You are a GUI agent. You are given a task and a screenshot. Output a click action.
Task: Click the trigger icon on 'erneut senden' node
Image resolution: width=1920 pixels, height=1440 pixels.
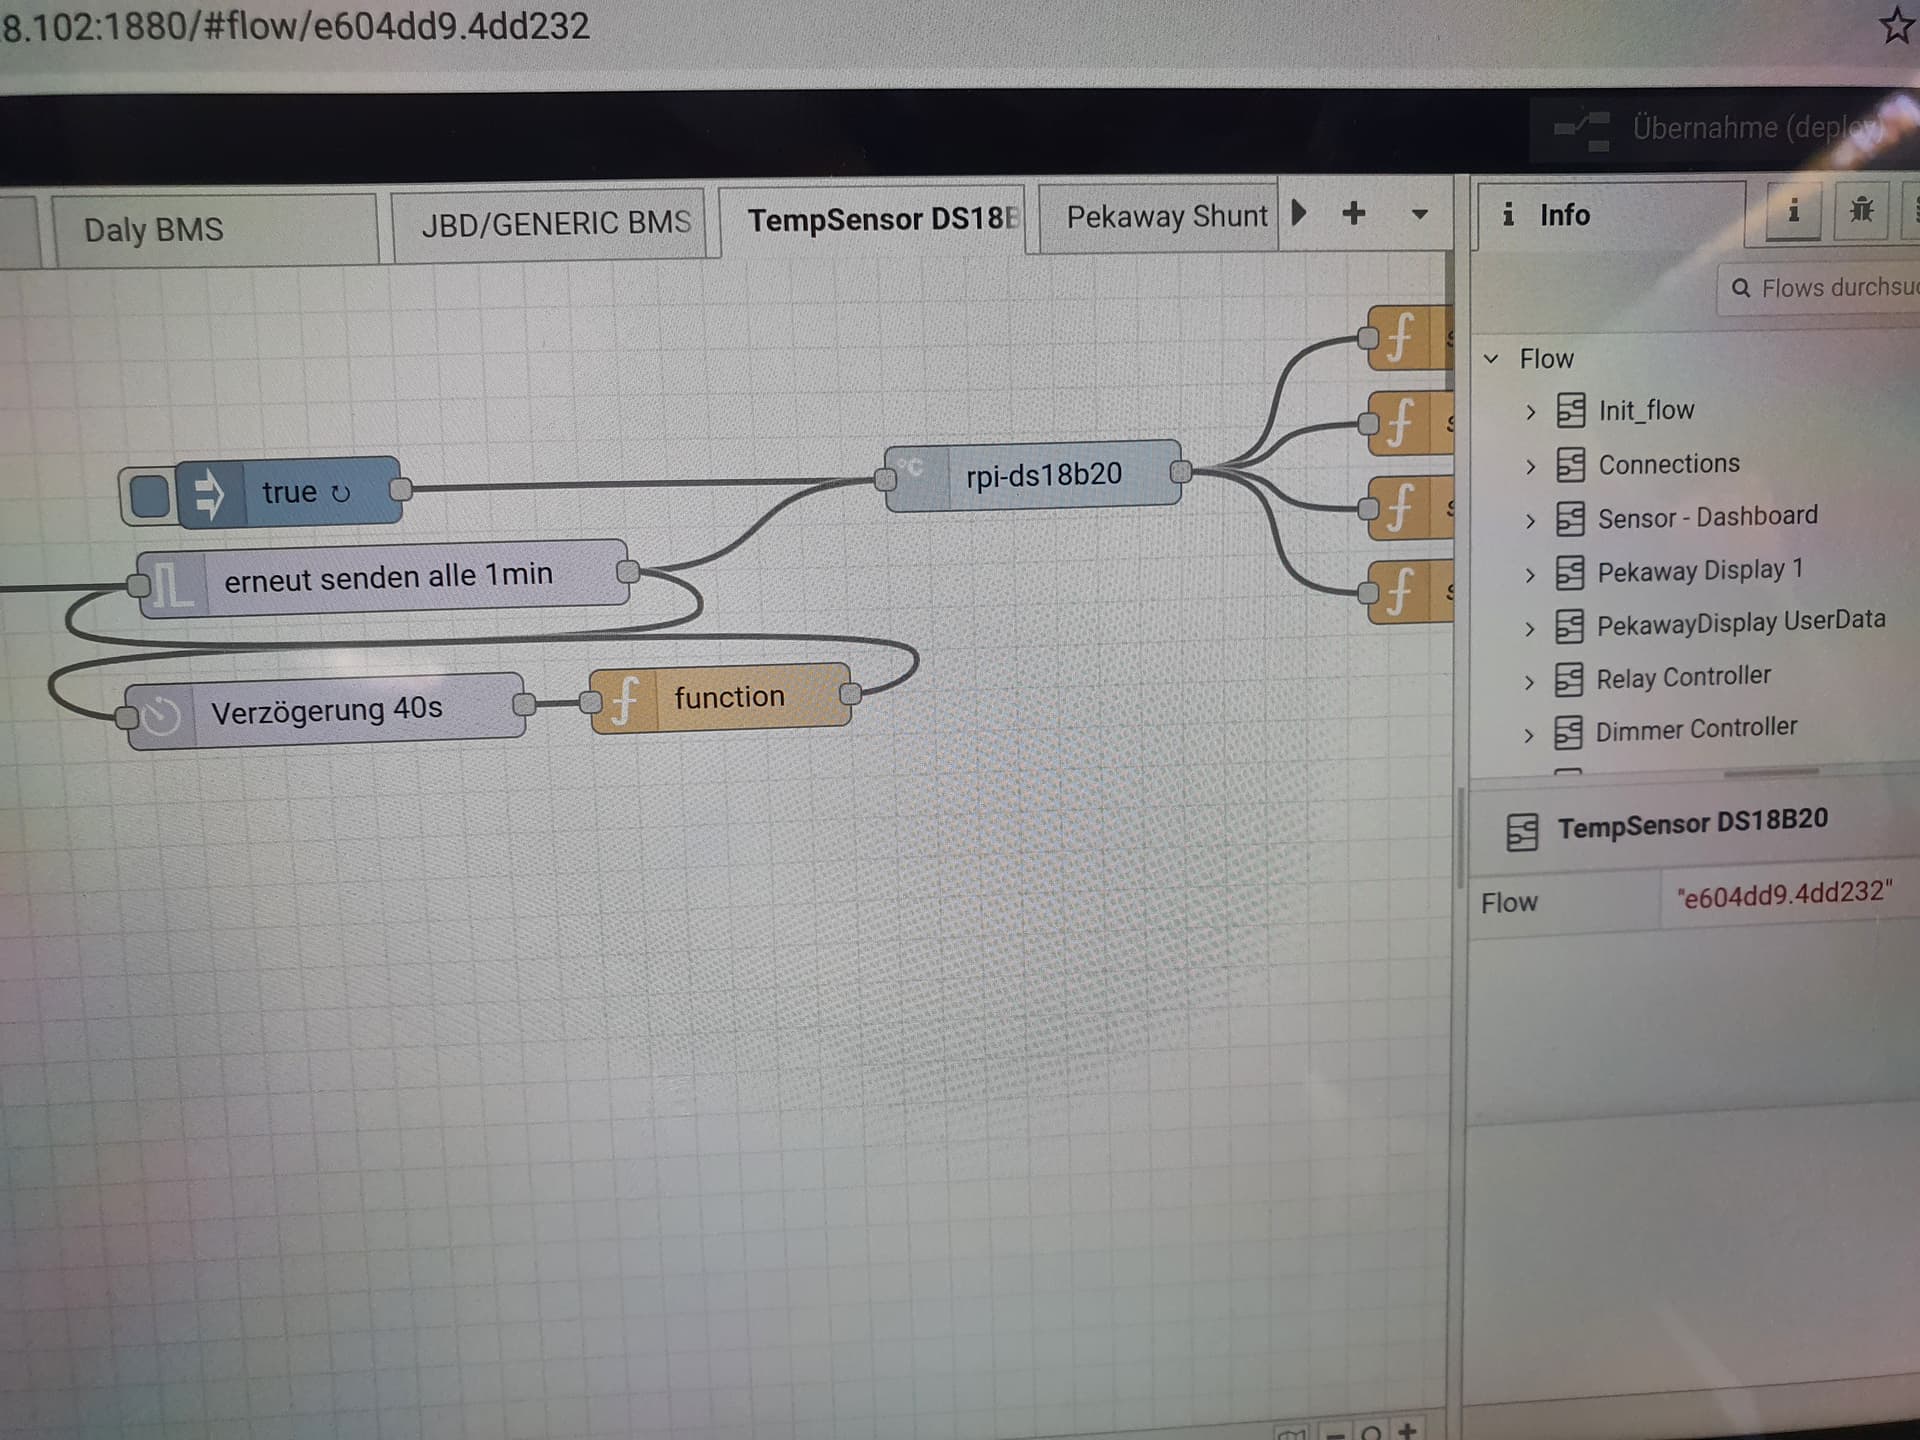click(174, 585)
